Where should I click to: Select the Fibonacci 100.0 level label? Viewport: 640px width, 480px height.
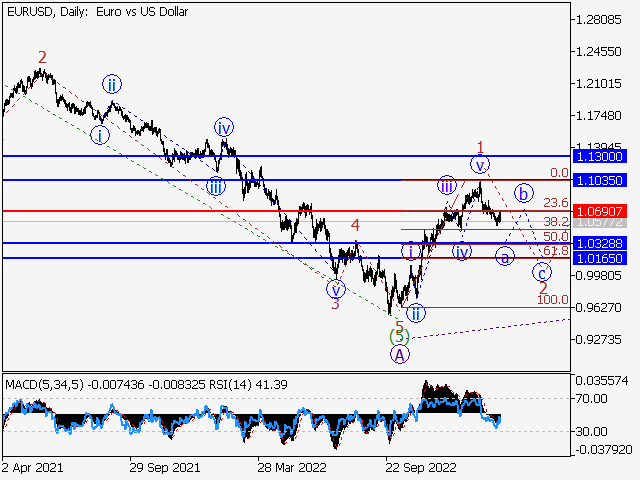(x=553, y=300)
